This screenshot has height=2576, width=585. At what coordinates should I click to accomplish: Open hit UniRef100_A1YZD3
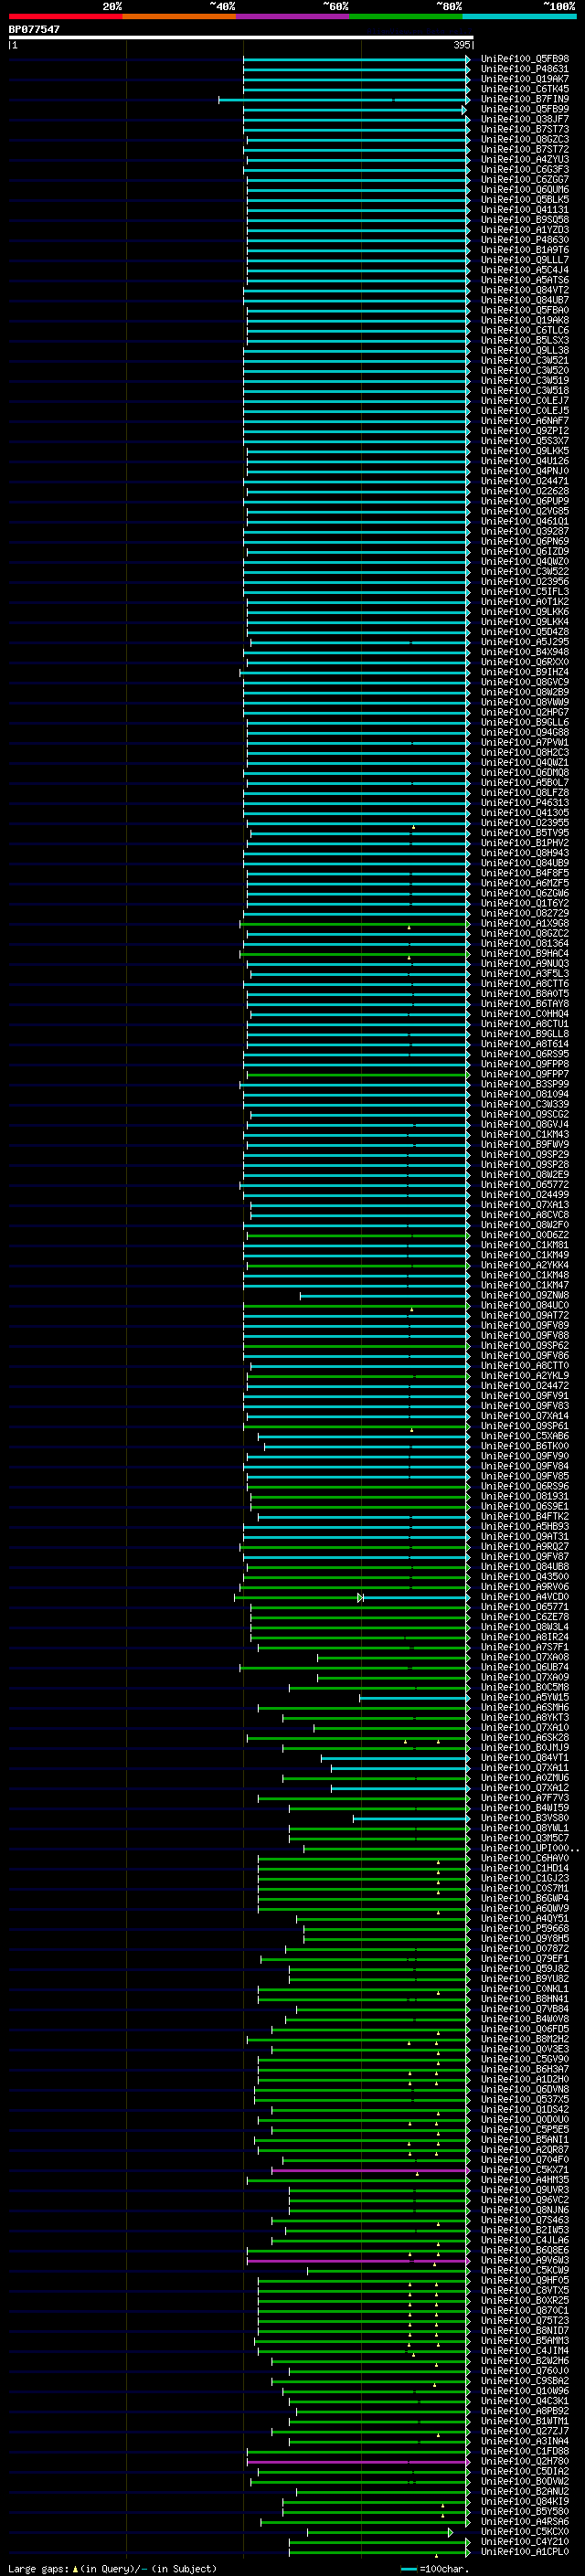coord(524,230)
